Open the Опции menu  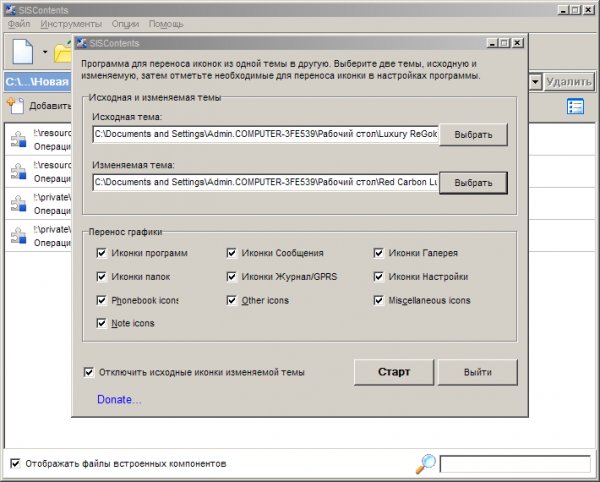pos(125,24)
